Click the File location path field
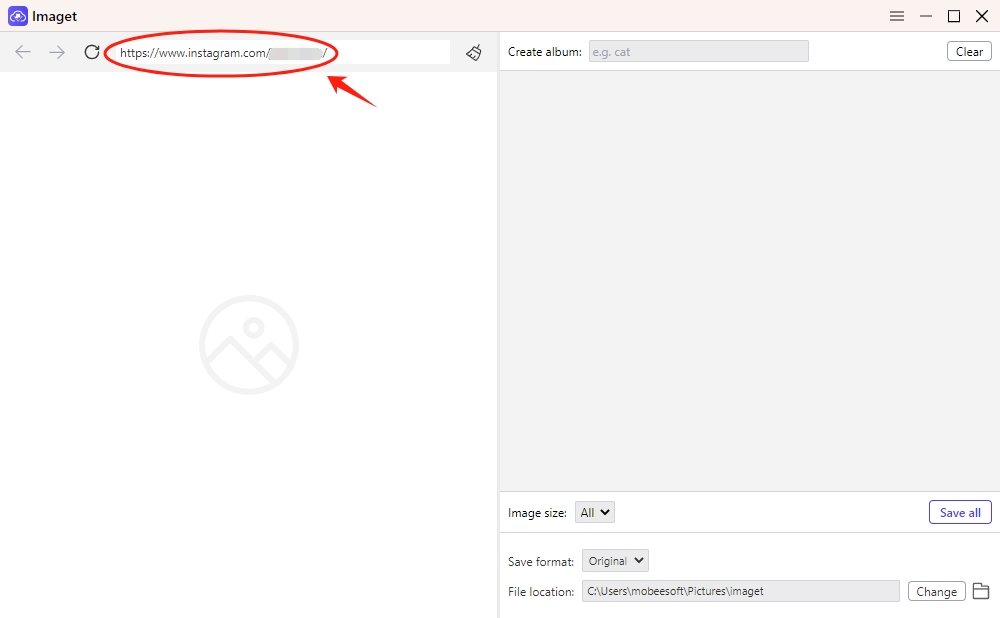 tap(740, 591)
